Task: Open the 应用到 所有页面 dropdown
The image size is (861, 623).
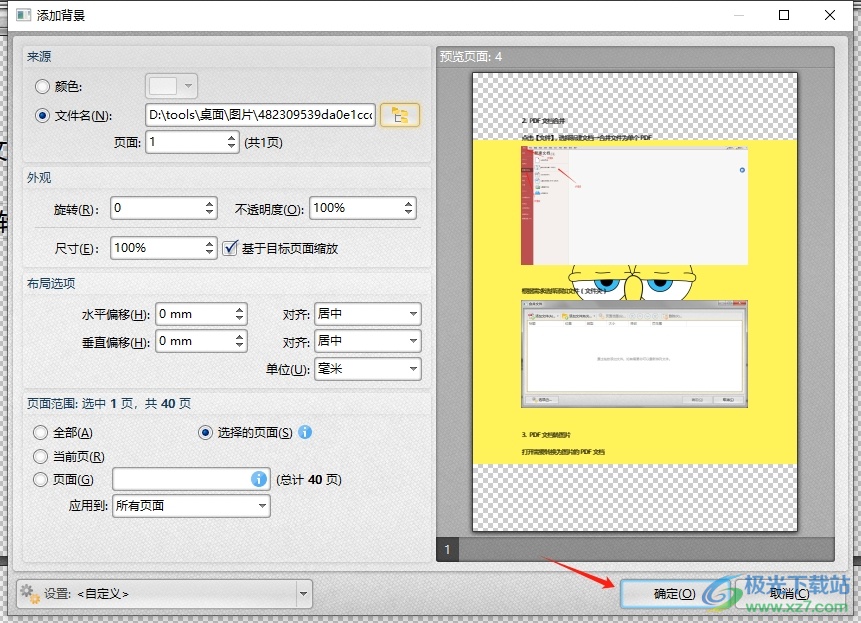Action: (191, 506)
